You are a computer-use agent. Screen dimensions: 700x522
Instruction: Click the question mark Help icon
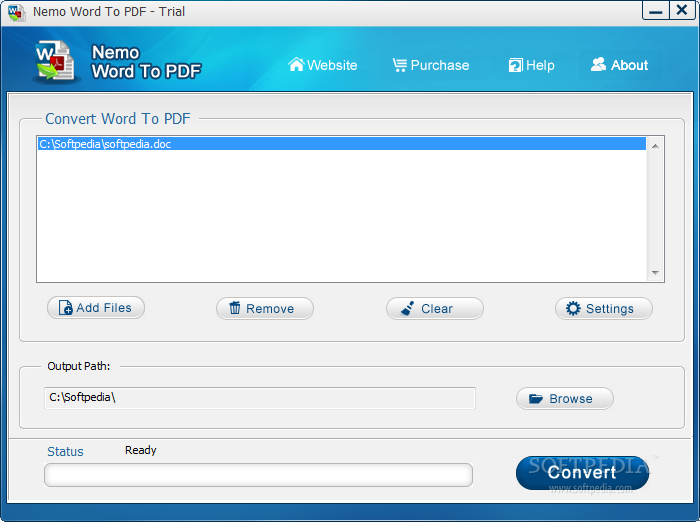click(x=516, y=65)
